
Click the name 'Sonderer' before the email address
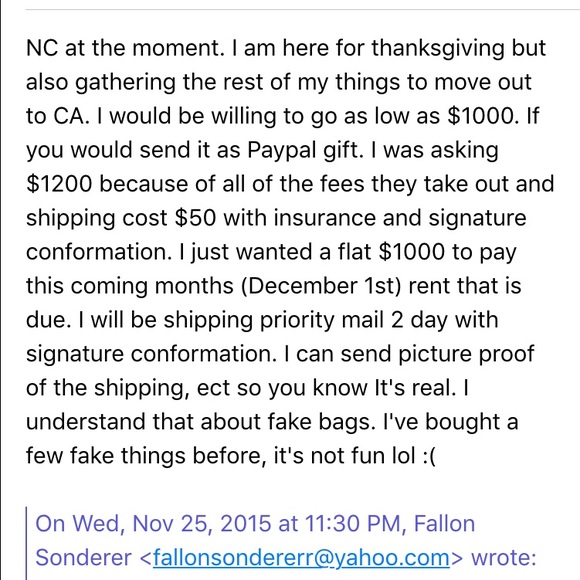84,558
